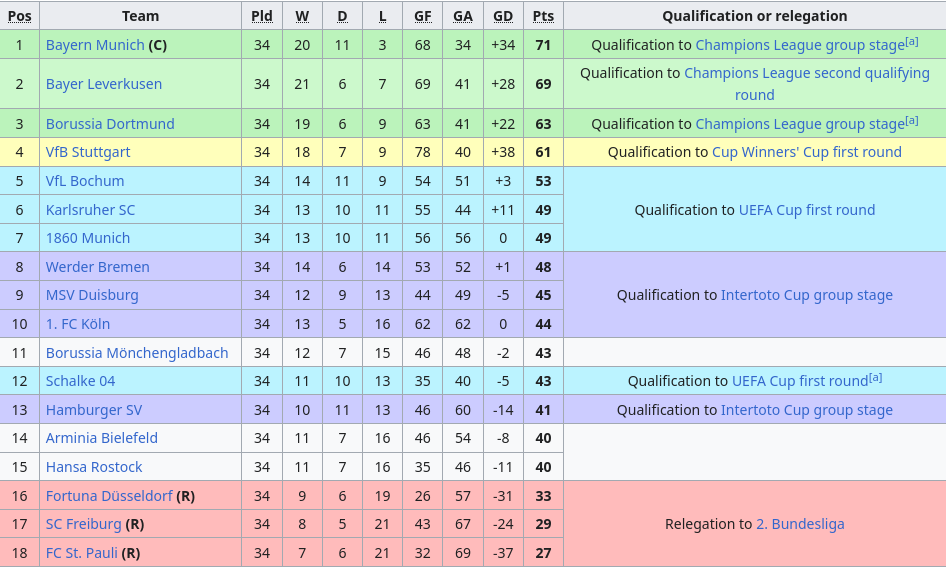Open the MSV Duisburg link

pyautogui.click(x=92, y=295)
